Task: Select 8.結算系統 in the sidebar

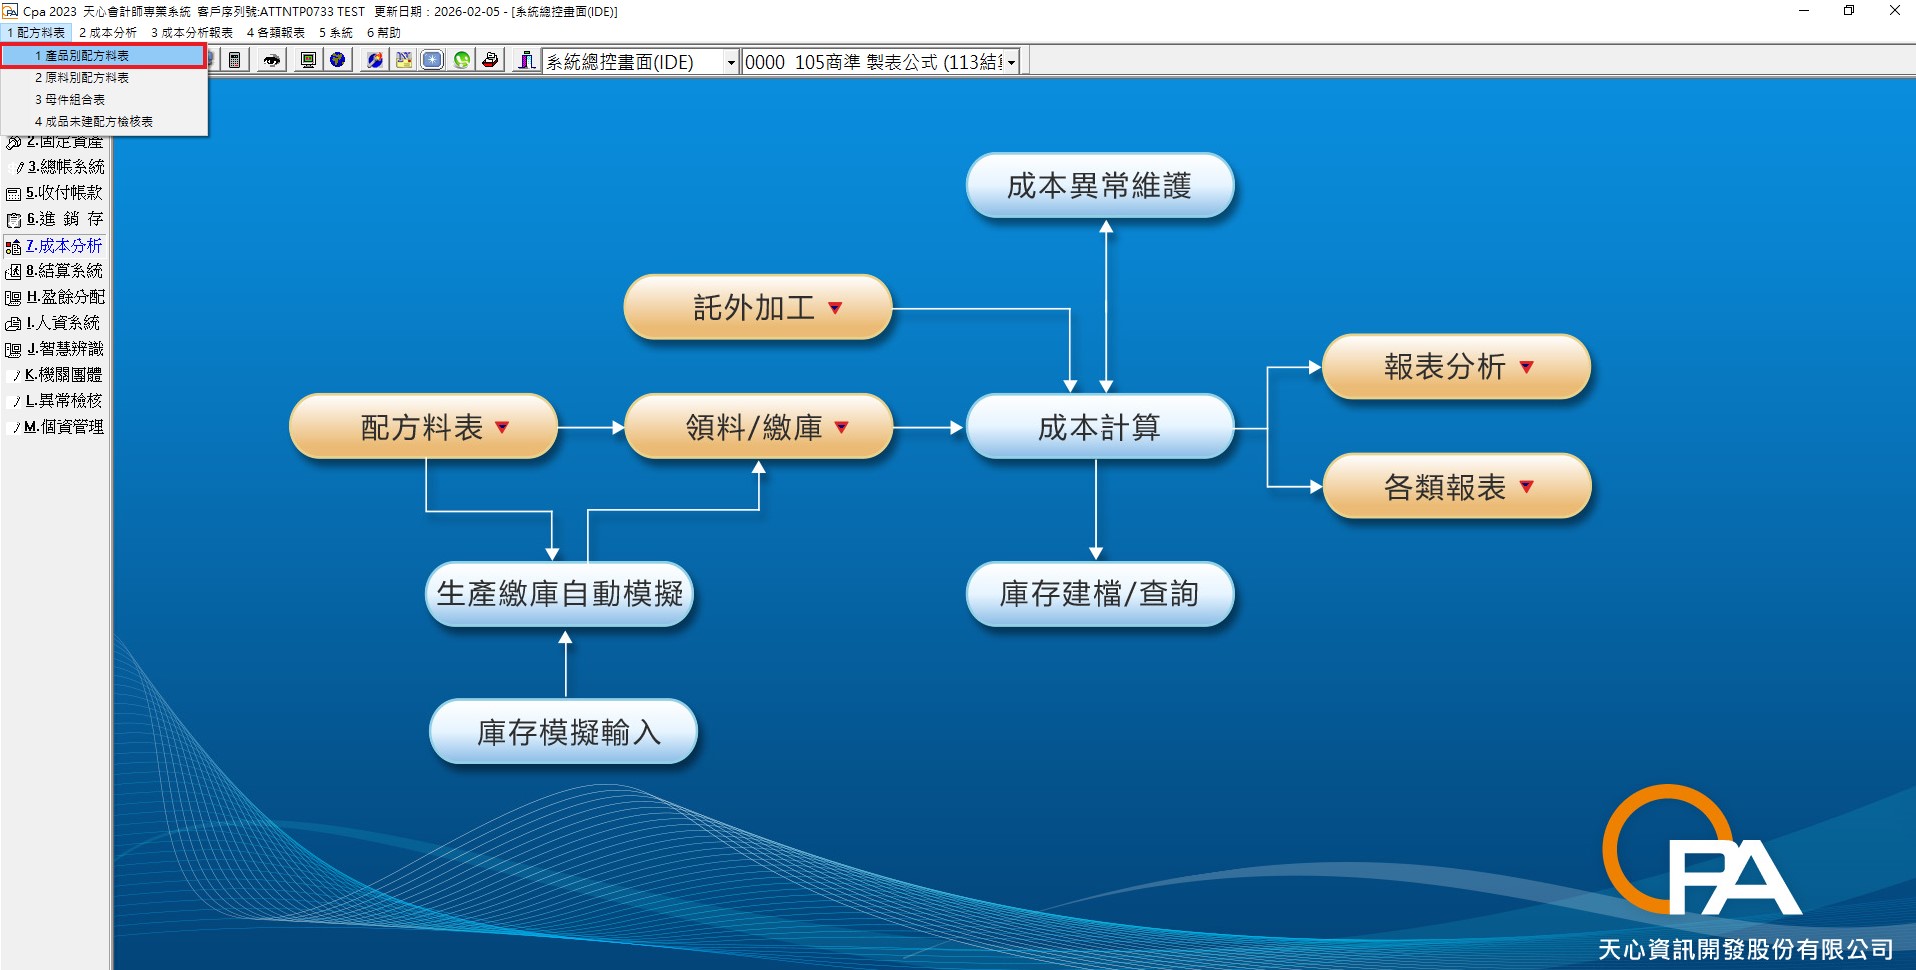Action: click(x=64, y=271)
